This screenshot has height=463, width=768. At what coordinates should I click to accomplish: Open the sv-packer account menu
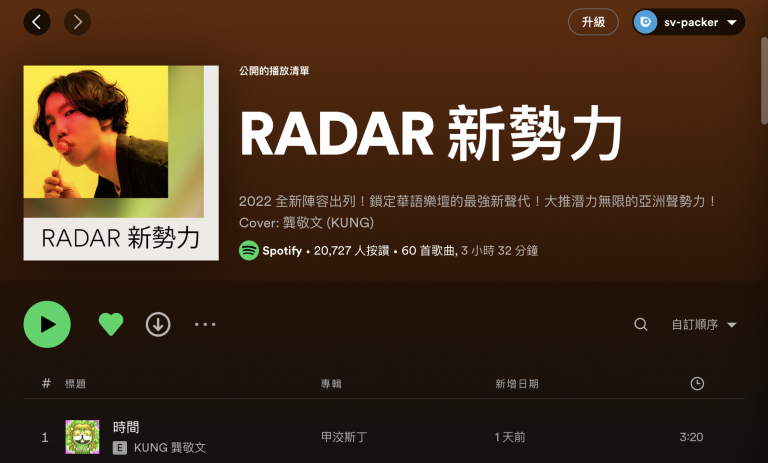click(689, 22)
